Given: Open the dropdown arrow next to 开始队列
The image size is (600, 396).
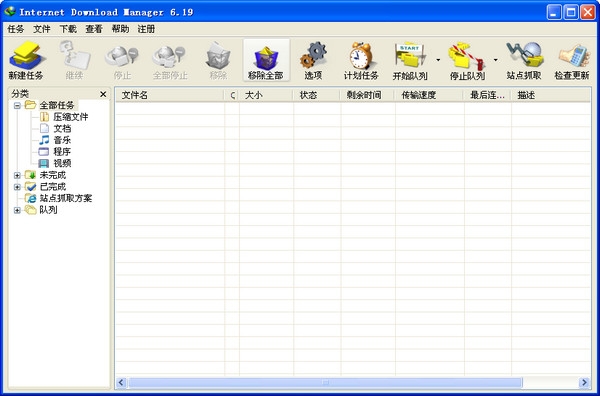Looking at the screenshot, I should coord(438,60).
